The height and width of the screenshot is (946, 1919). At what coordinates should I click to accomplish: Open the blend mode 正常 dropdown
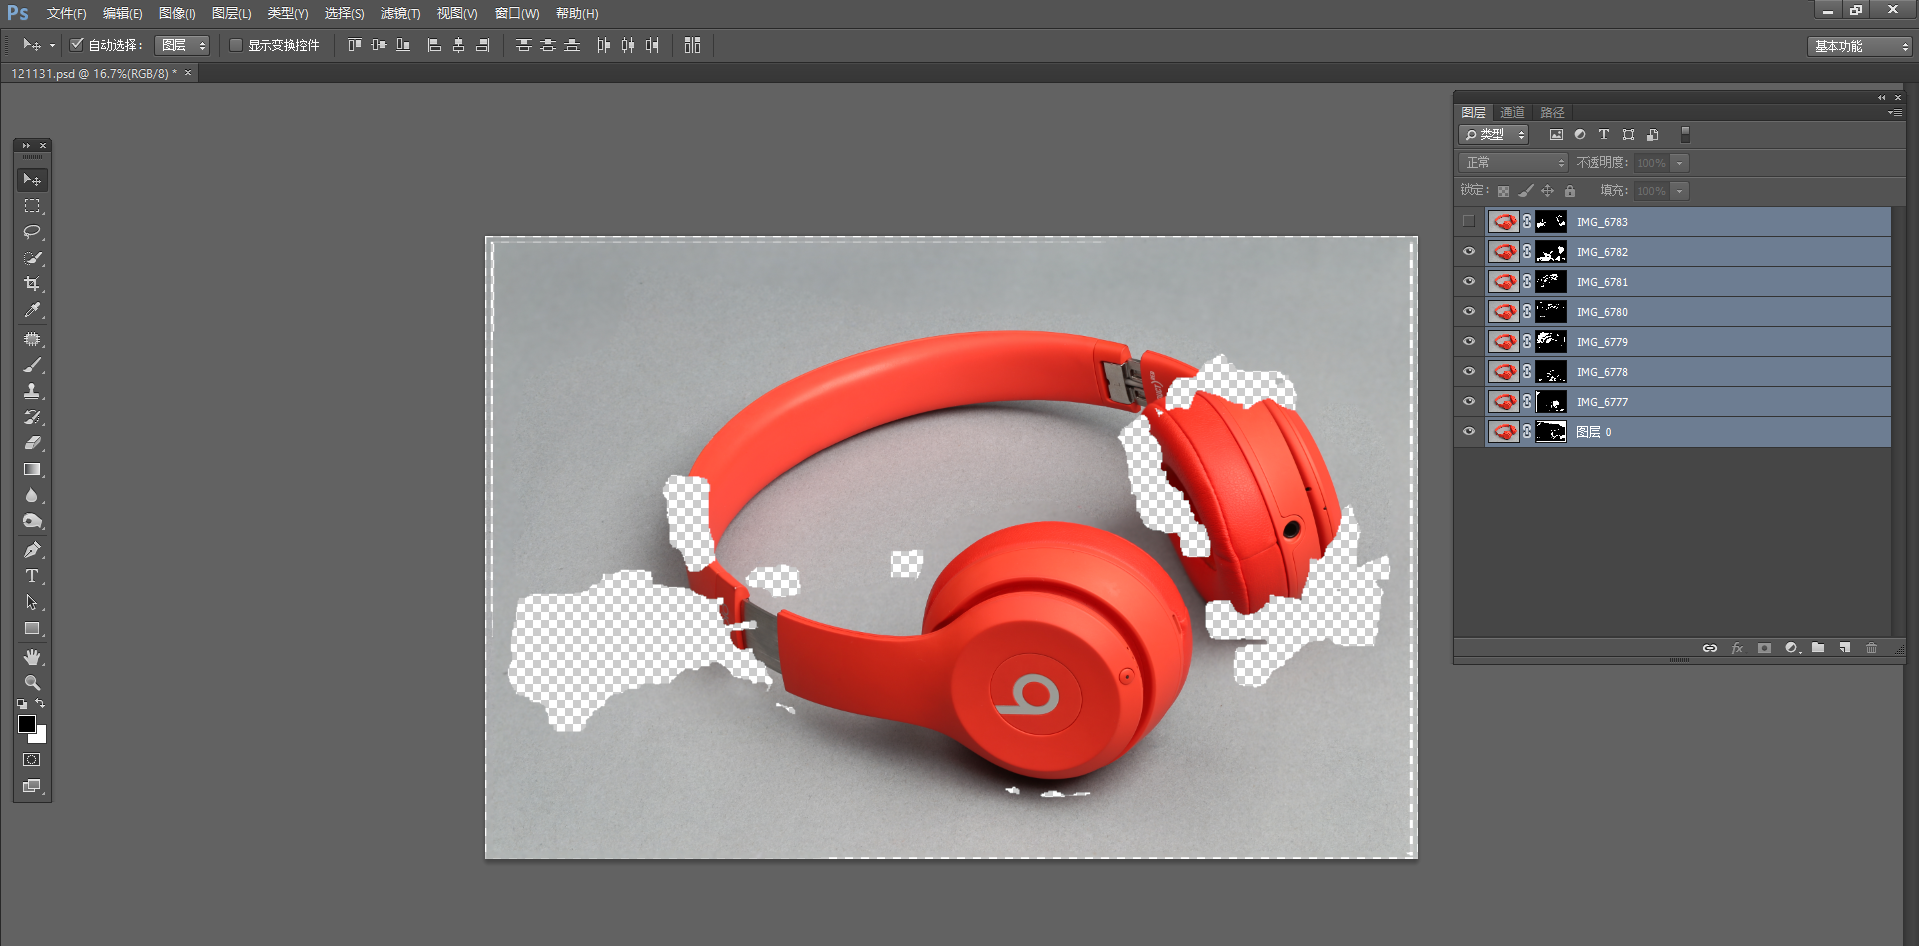pyautogui.click(x=1514, y=162)
